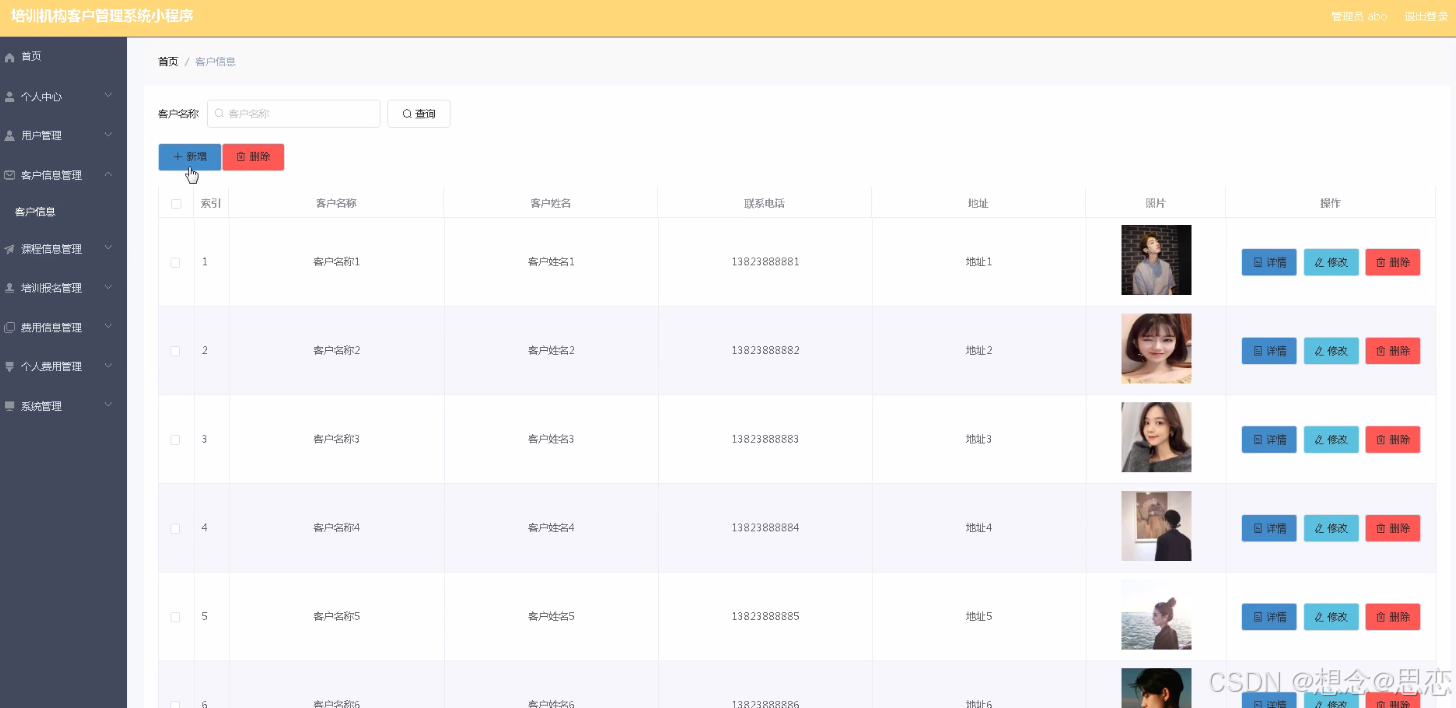Click the photo thumbnail in row 客户名称5
Screen dimensions: 1456x708
coord(1156,615)
